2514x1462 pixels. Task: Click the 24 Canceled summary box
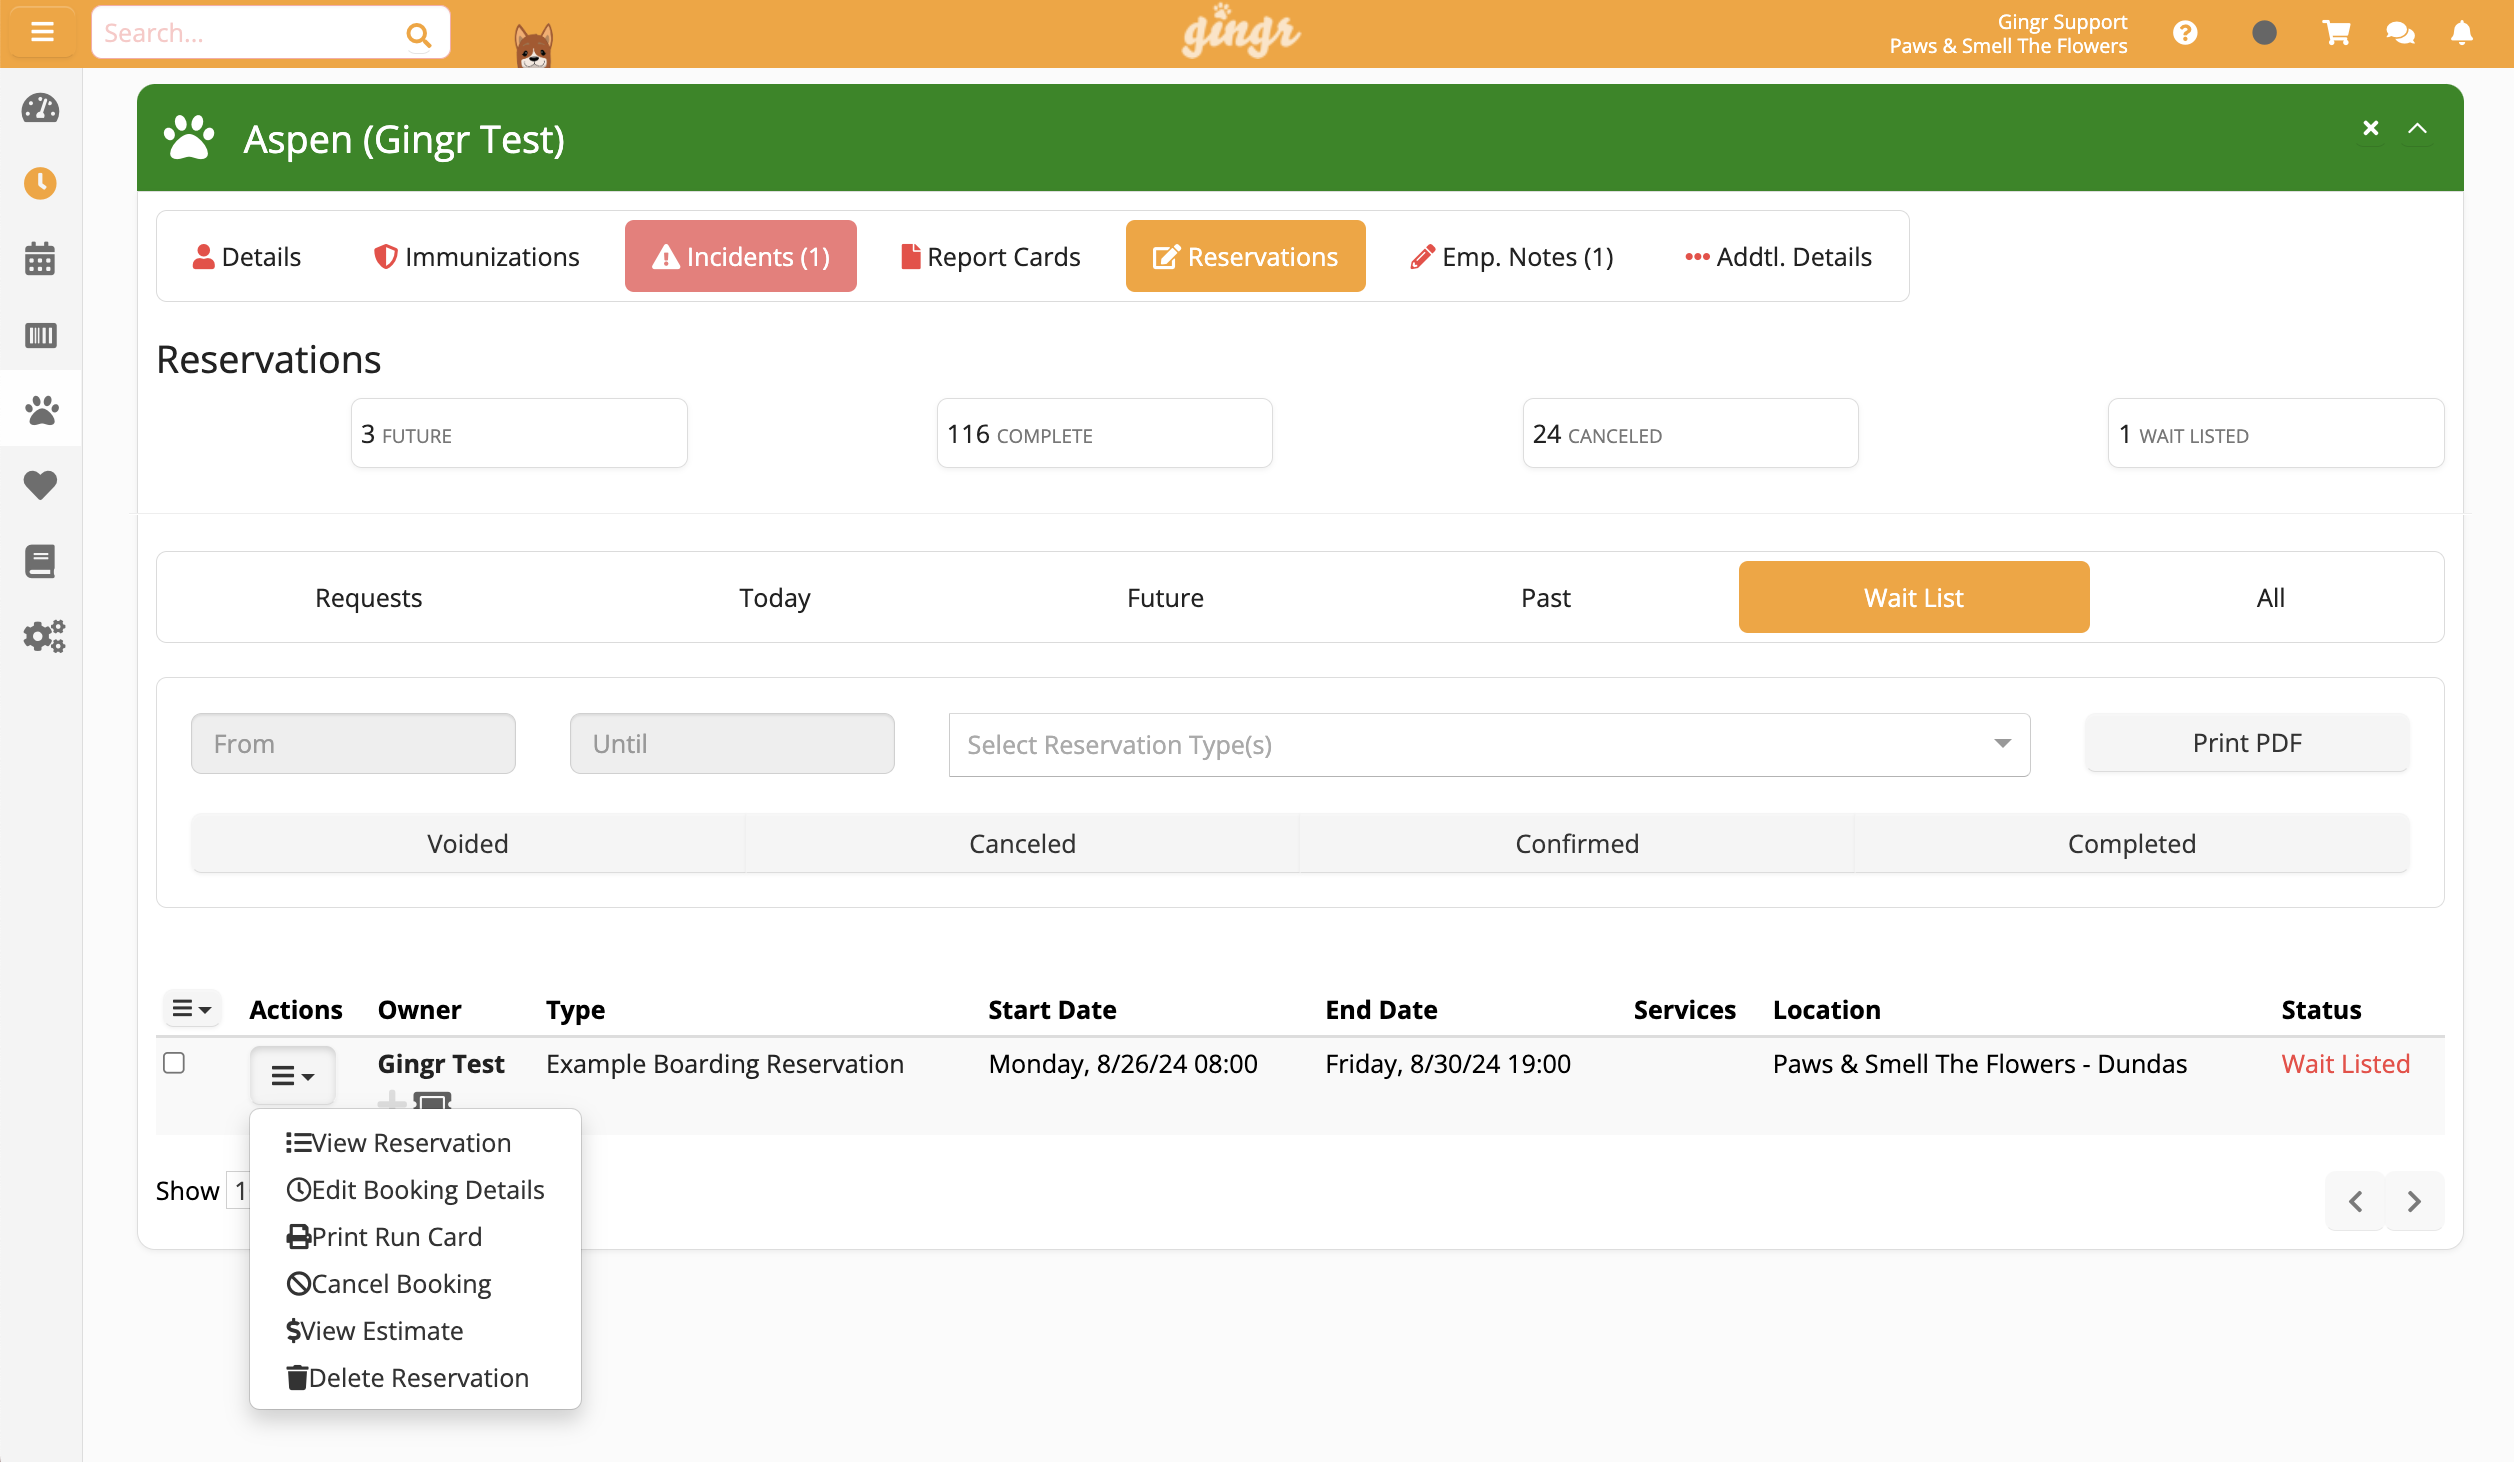click(x=1691, y=434)
